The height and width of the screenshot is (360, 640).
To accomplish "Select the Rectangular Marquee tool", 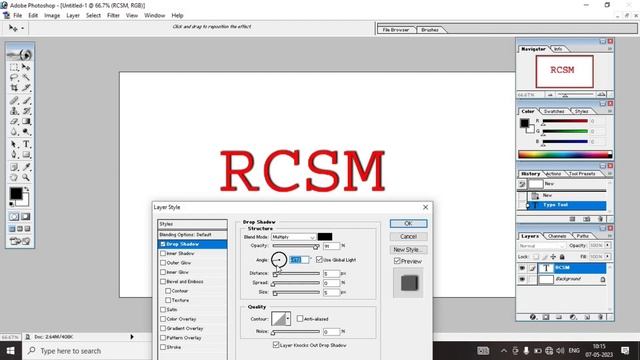I will pyautogui.click(x=14, y=67).
